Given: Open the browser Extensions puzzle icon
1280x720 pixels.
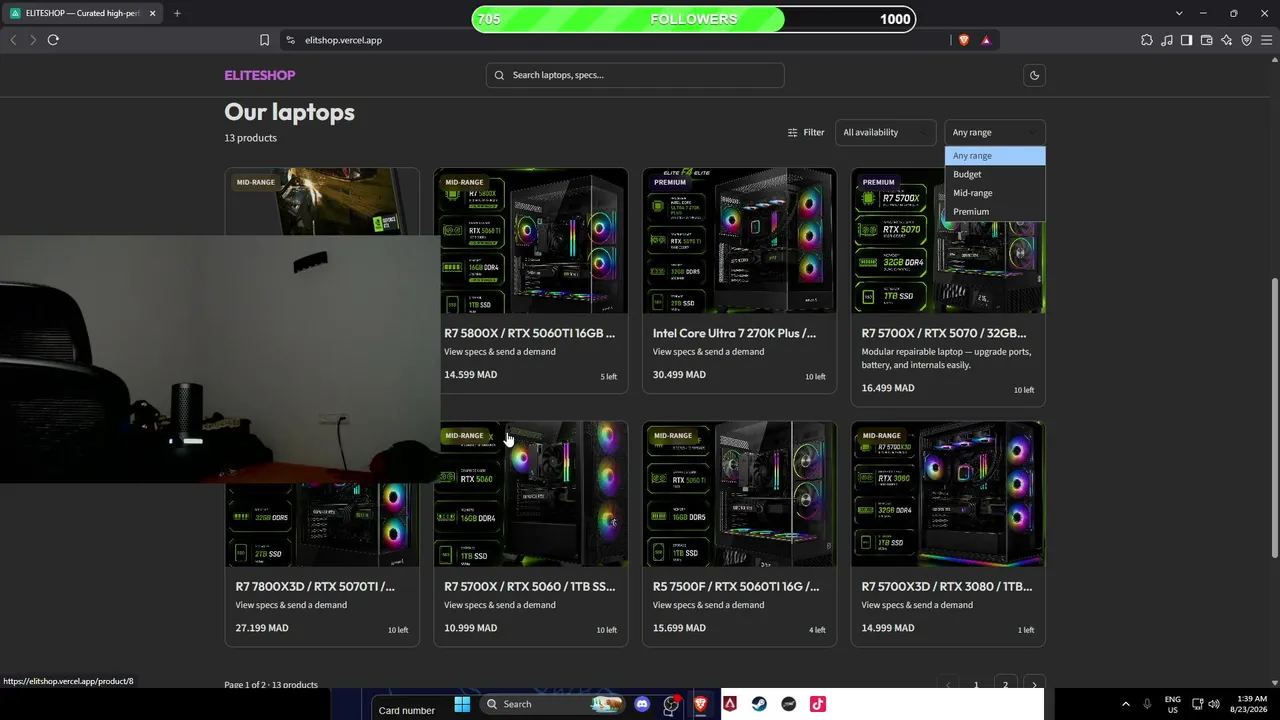Looking at the screenshot, I should point(1147,40).
